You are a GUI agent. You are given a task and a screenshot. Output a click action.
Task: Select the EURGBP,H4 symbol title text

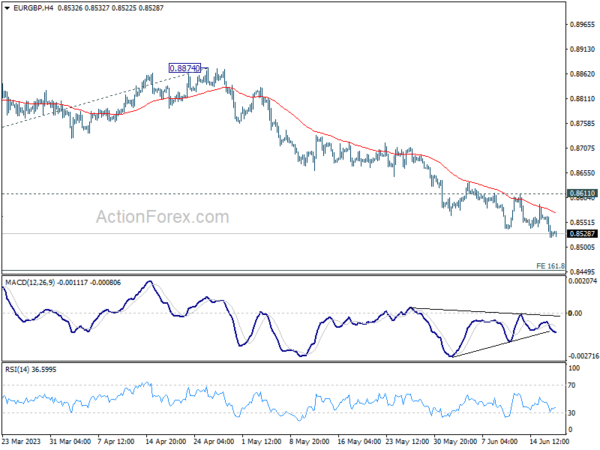pos(33,8)
